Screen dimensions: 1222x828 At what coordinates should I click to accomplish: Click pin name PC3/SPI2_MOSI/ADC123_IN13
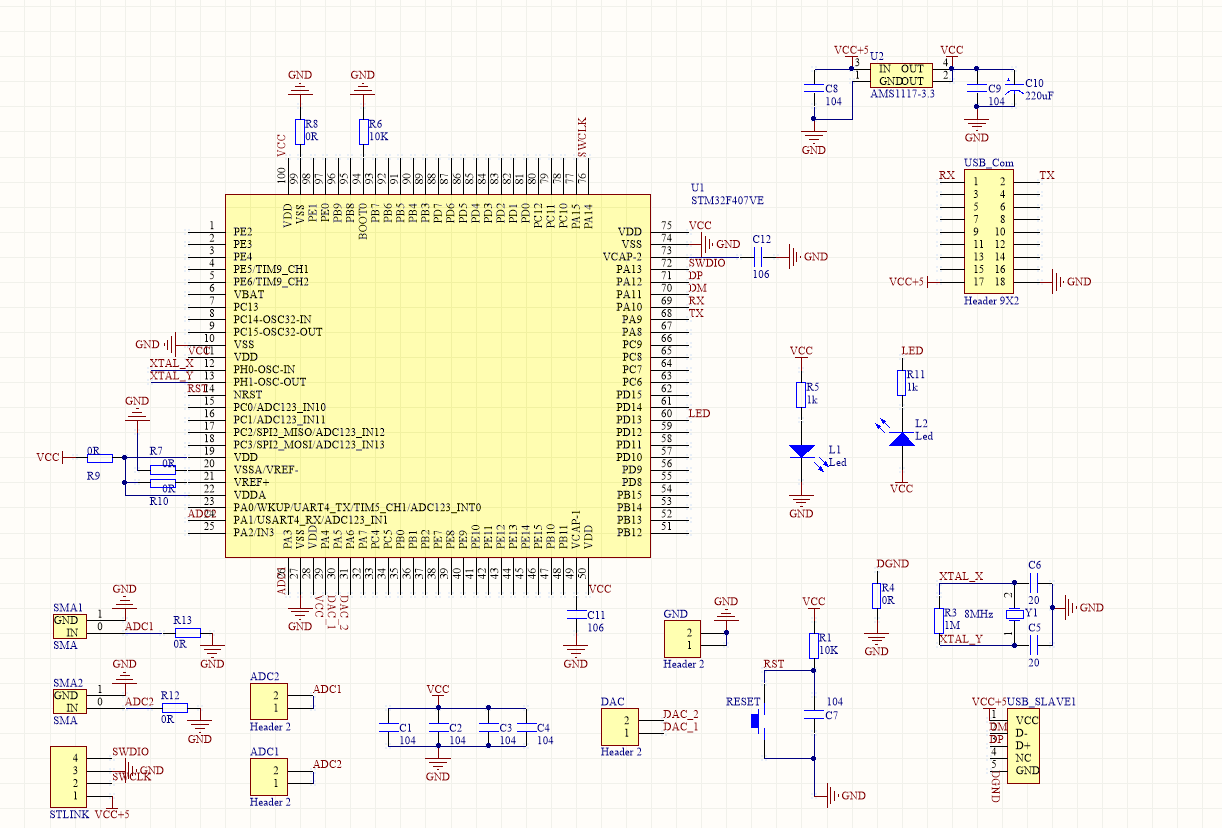(x=309, y=444)
